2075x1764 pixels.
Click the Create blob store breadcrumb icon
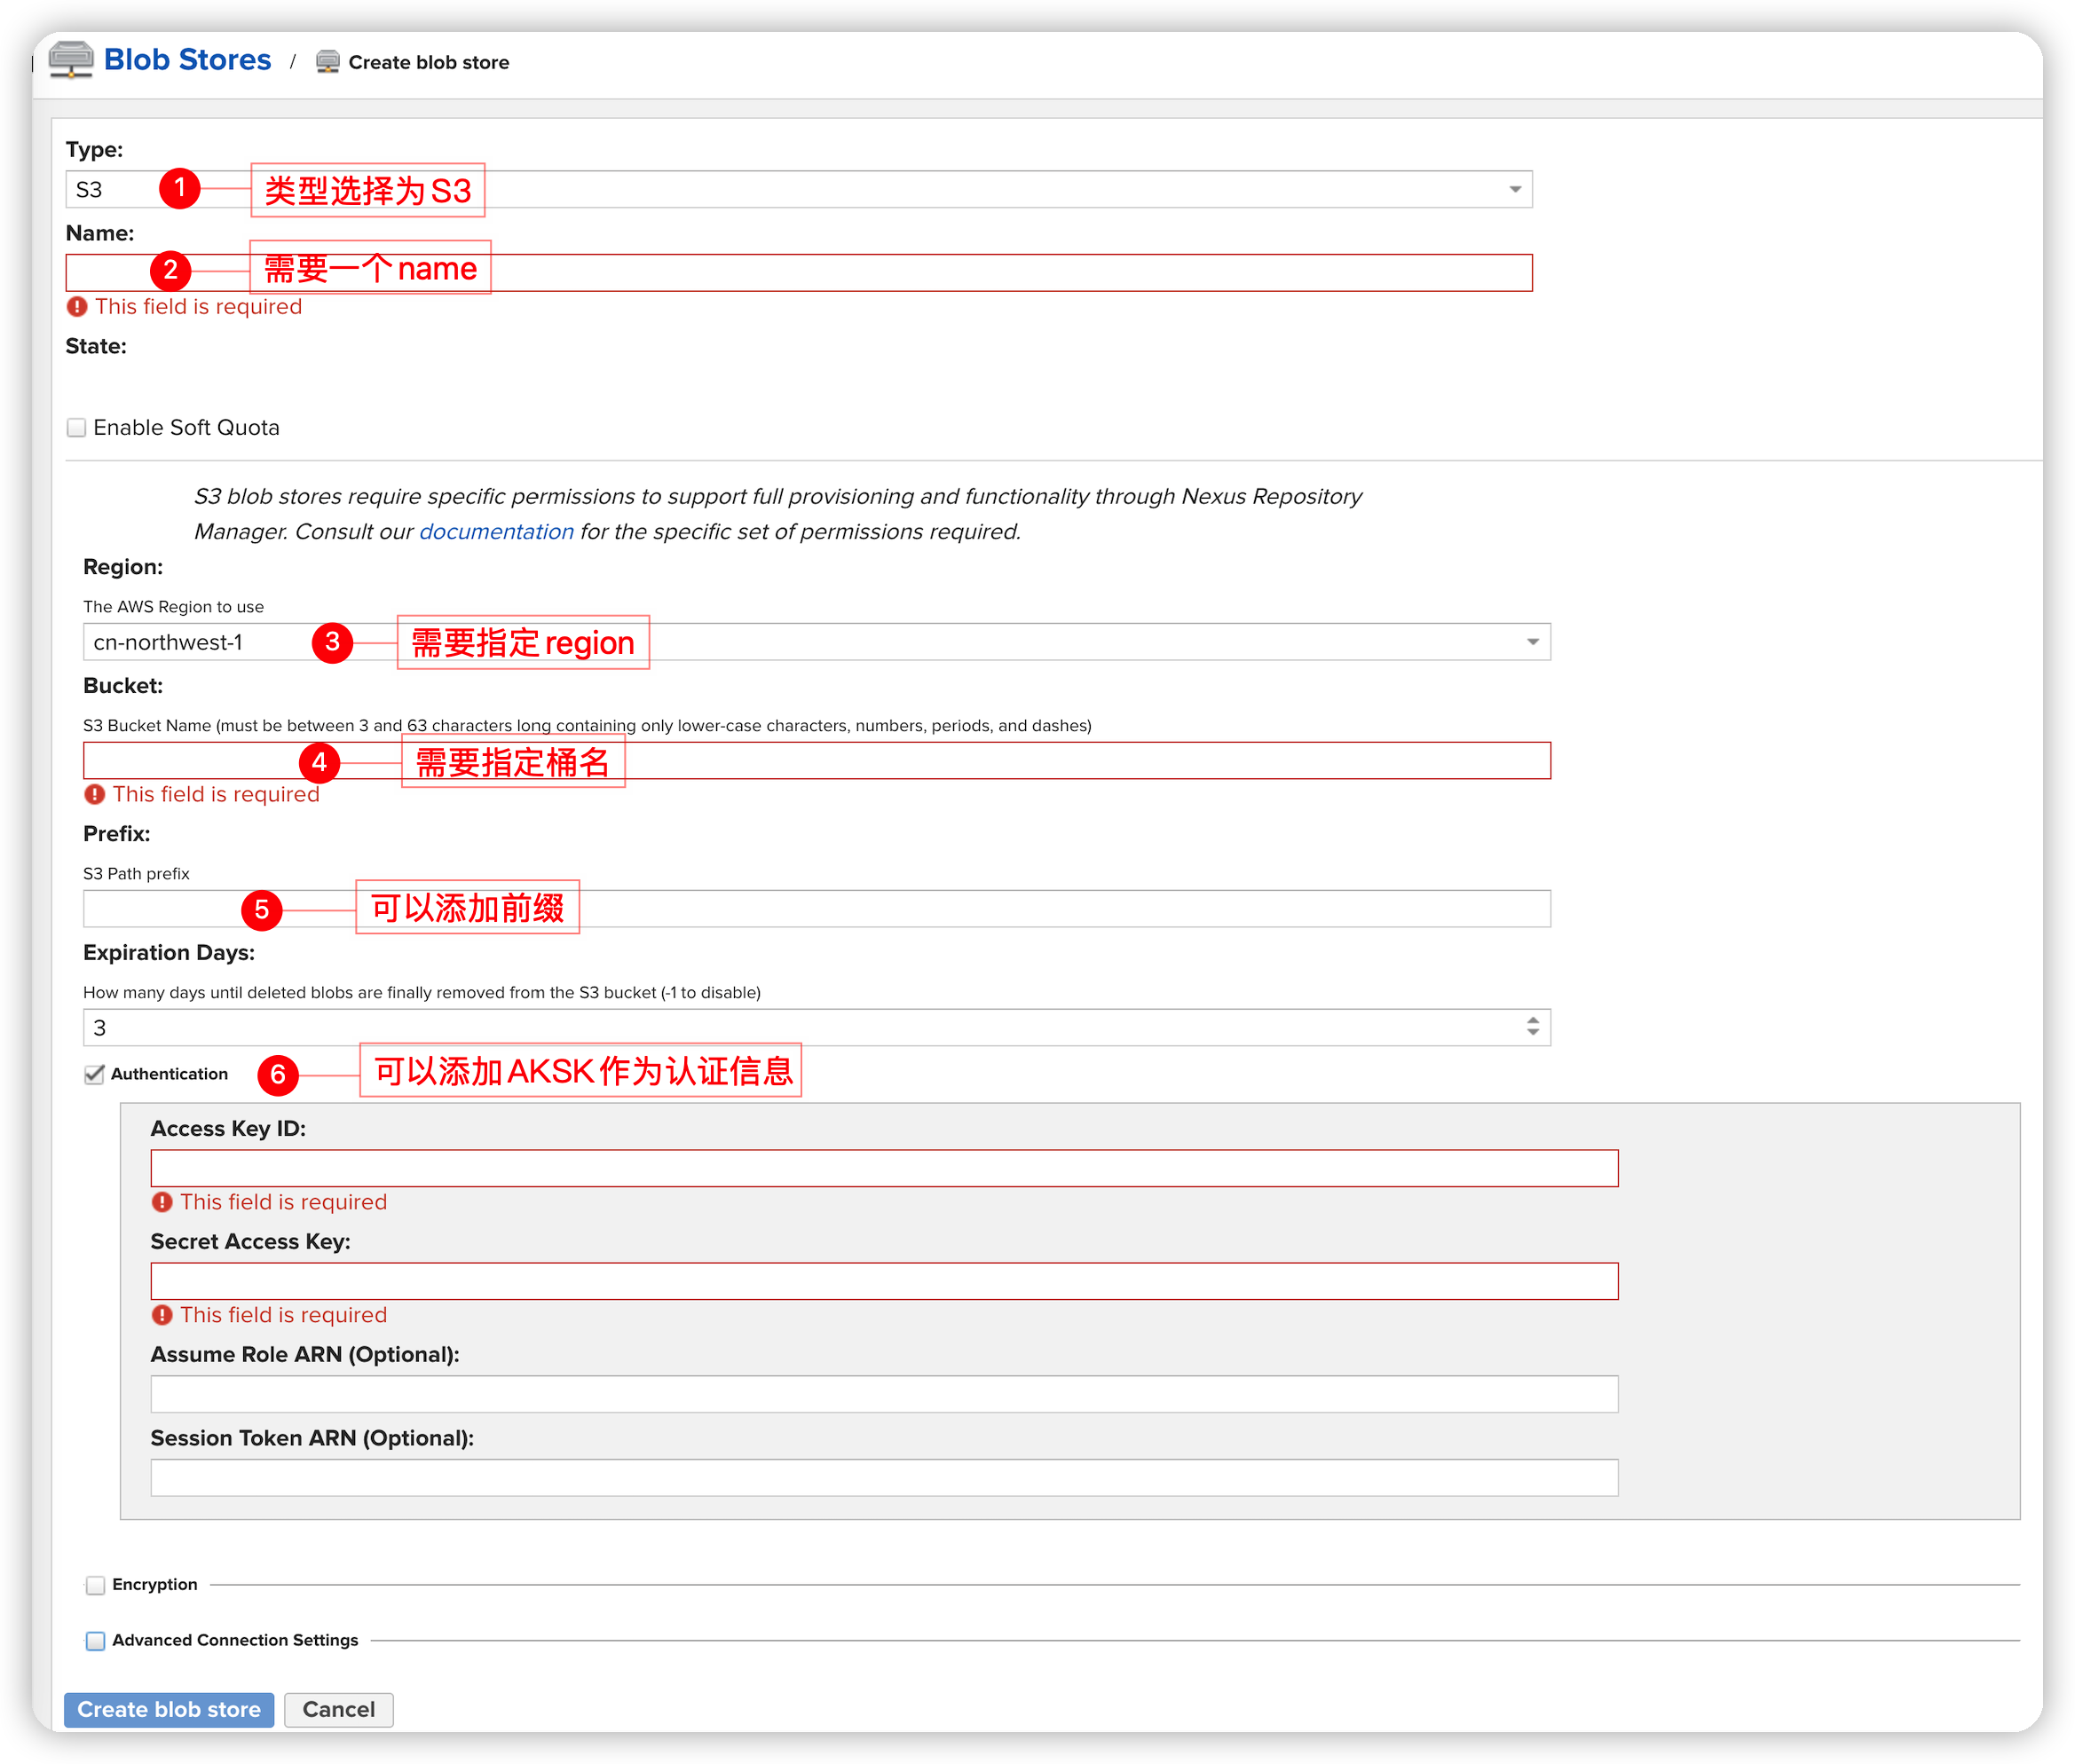(x=327, y=62)
